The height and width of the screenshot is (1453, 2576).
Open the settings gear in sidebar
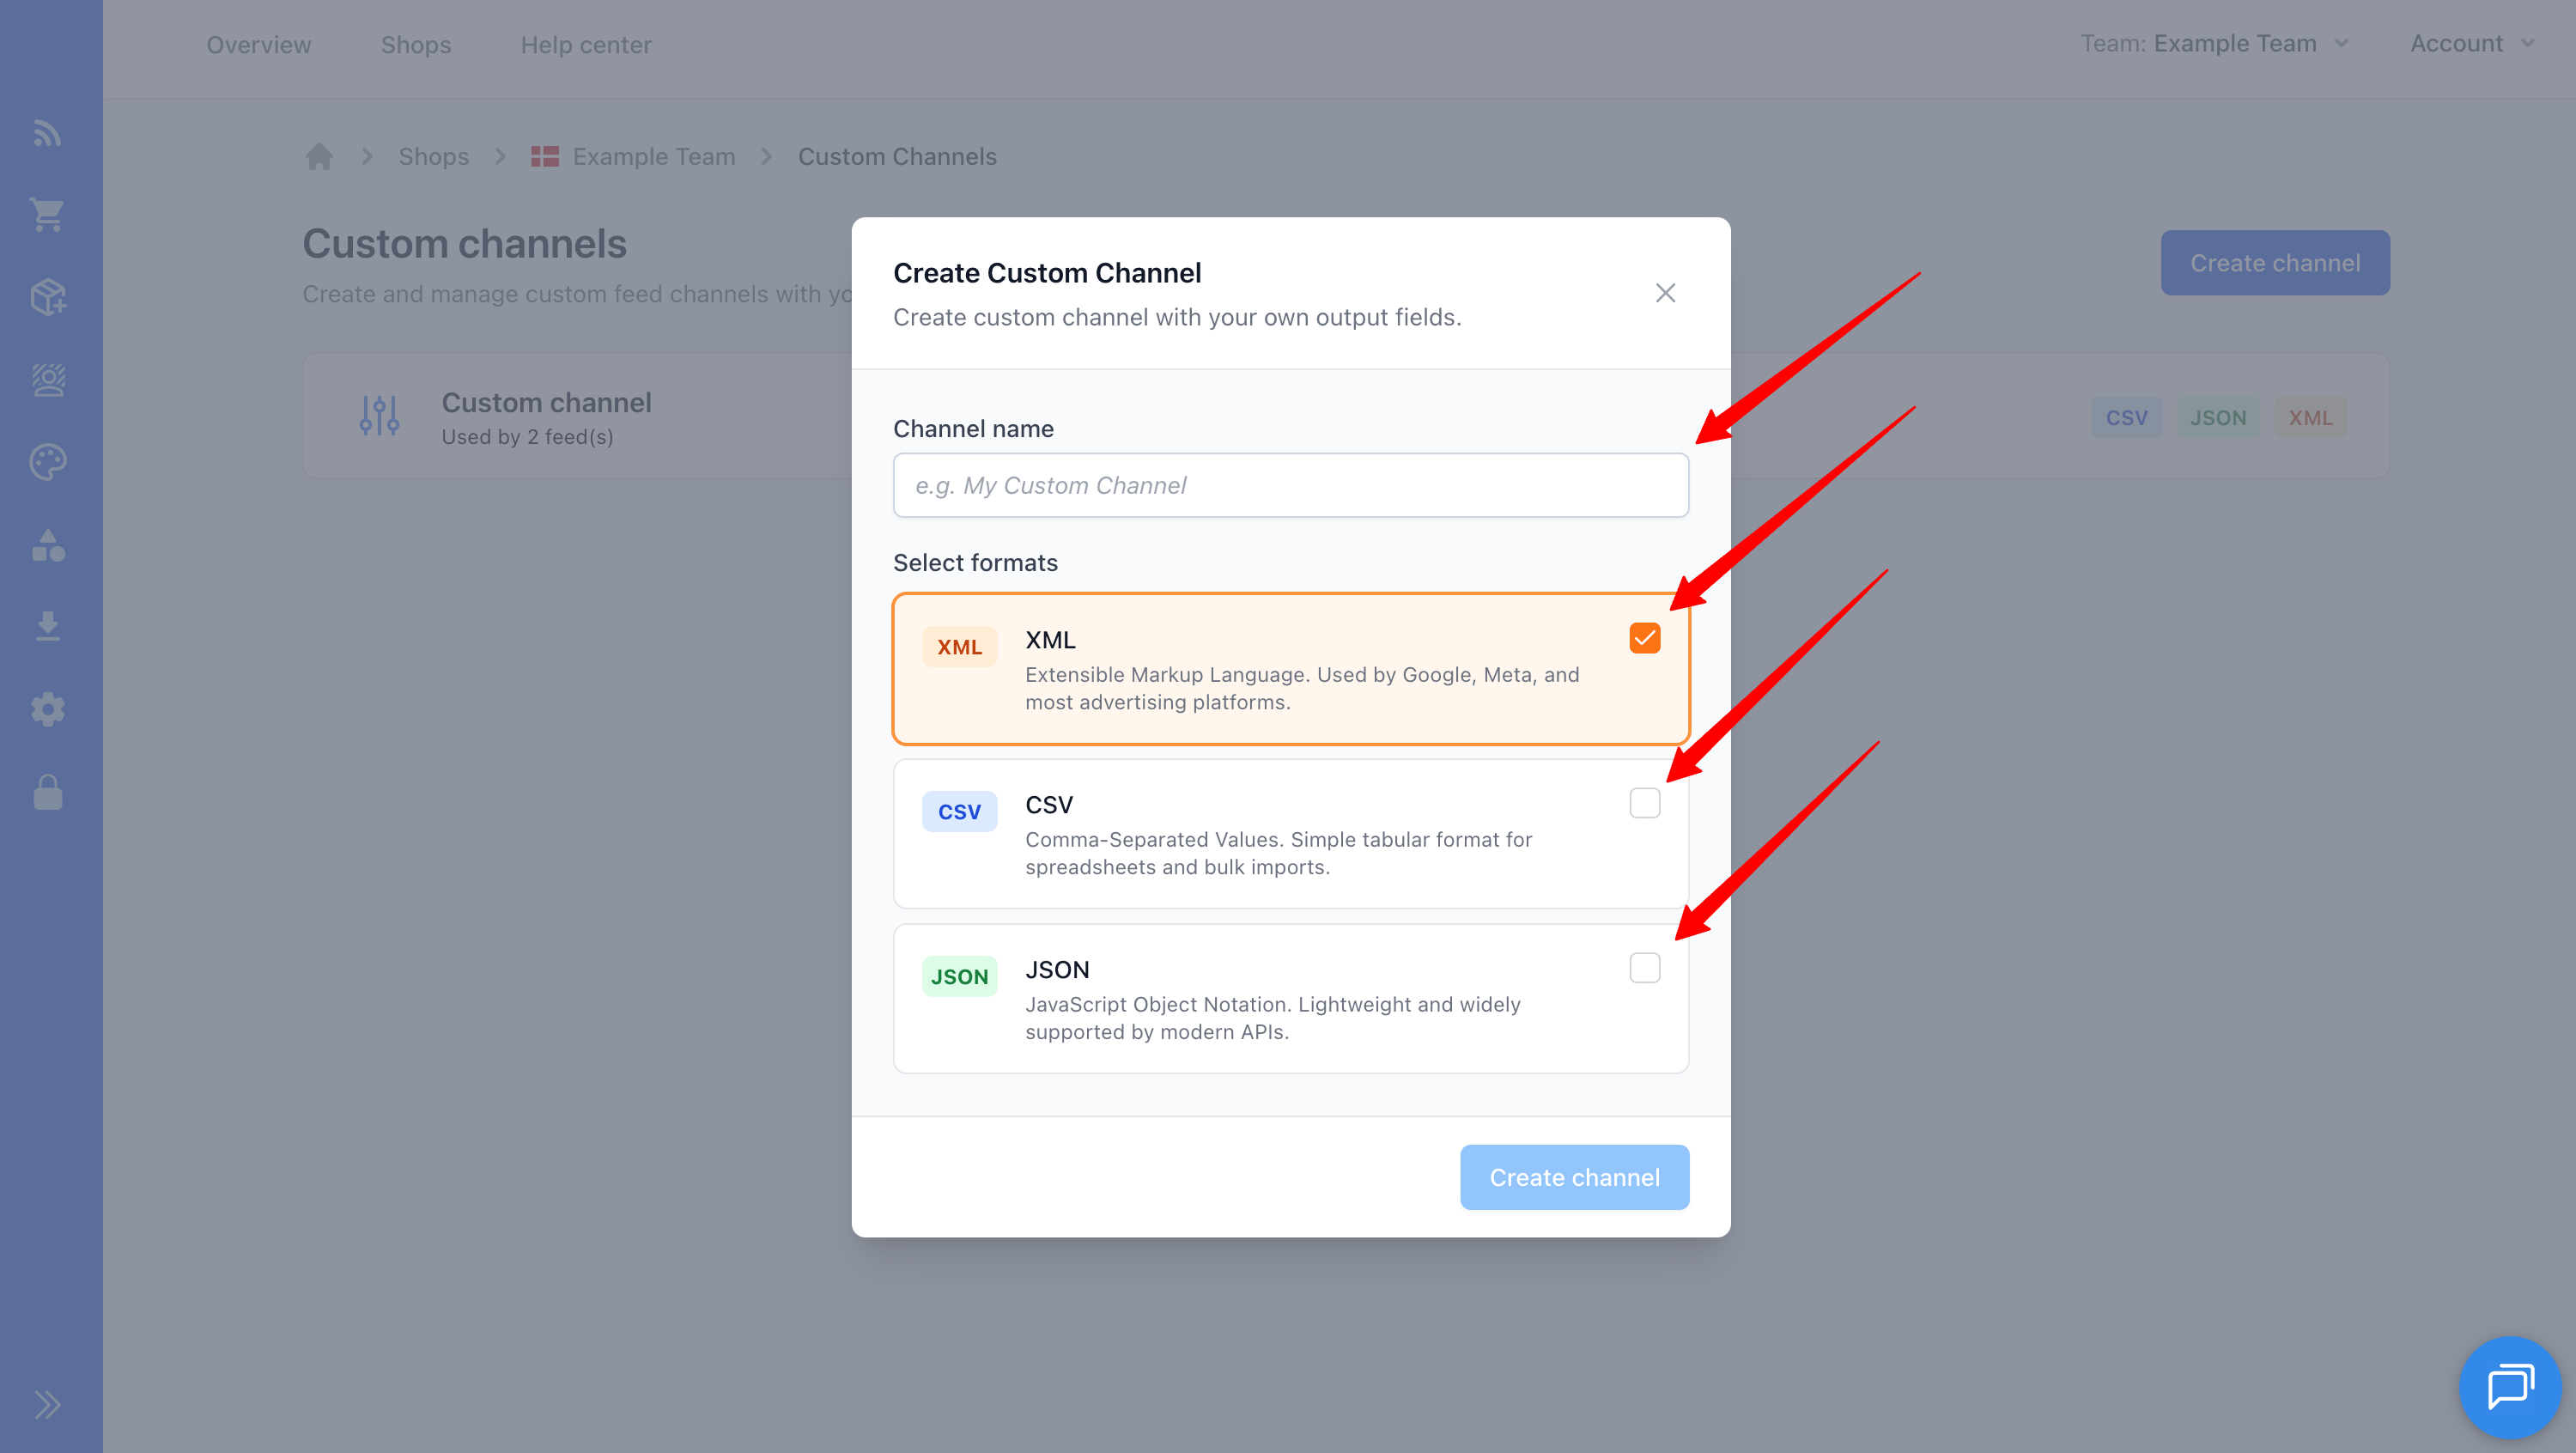click(48, 709)
